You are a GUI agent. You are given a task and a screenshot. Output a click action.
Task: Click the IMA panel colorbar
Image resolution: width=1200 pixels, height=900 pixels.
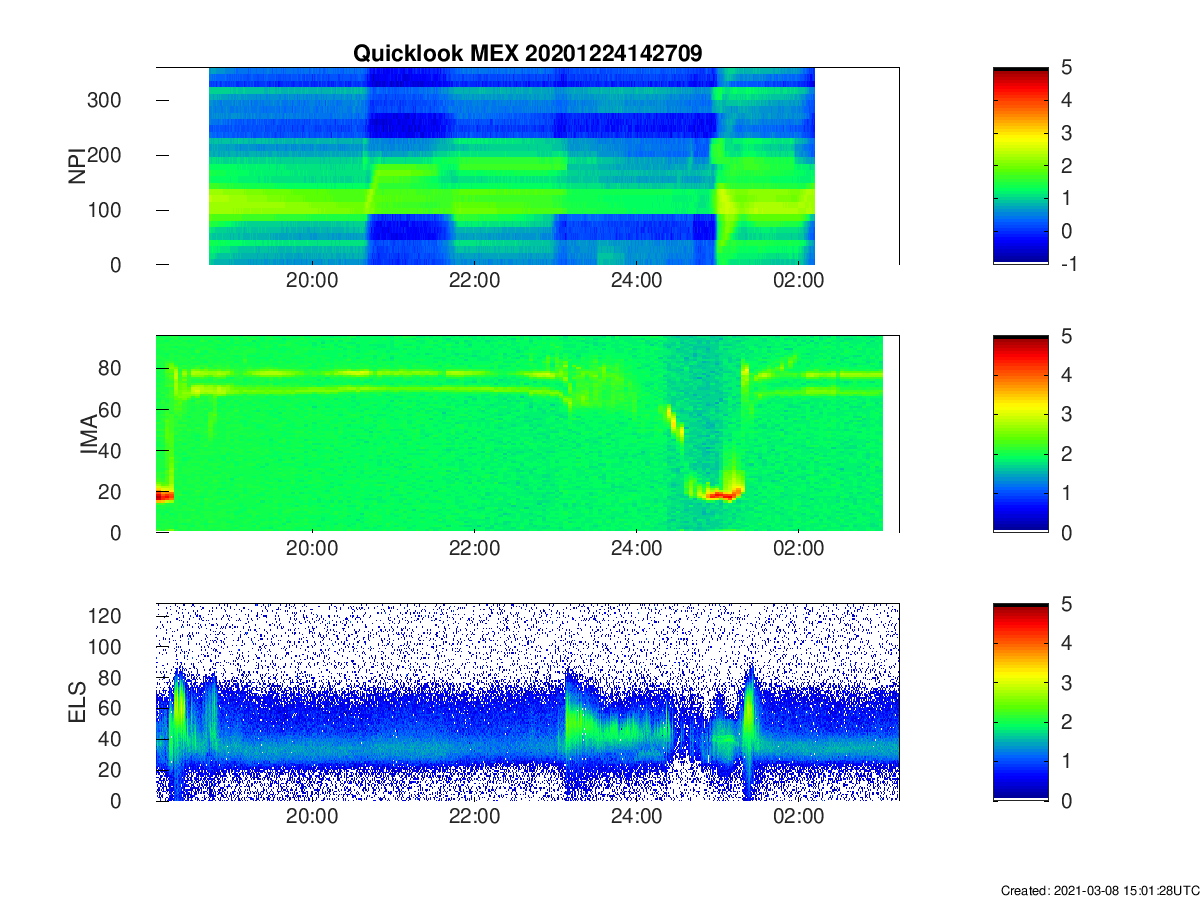point(1021,434)
